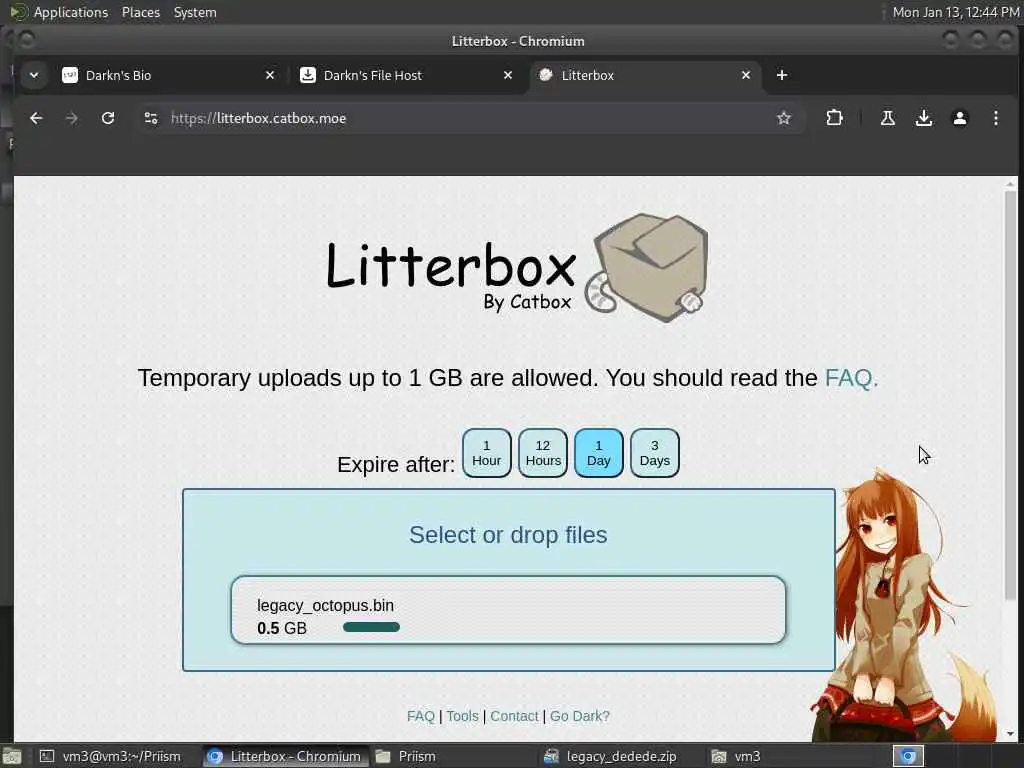Image resolution: width=1024 pixels, height=768 pixels.
Task: Open the profile avatar menu
Action: click(959, 118)
